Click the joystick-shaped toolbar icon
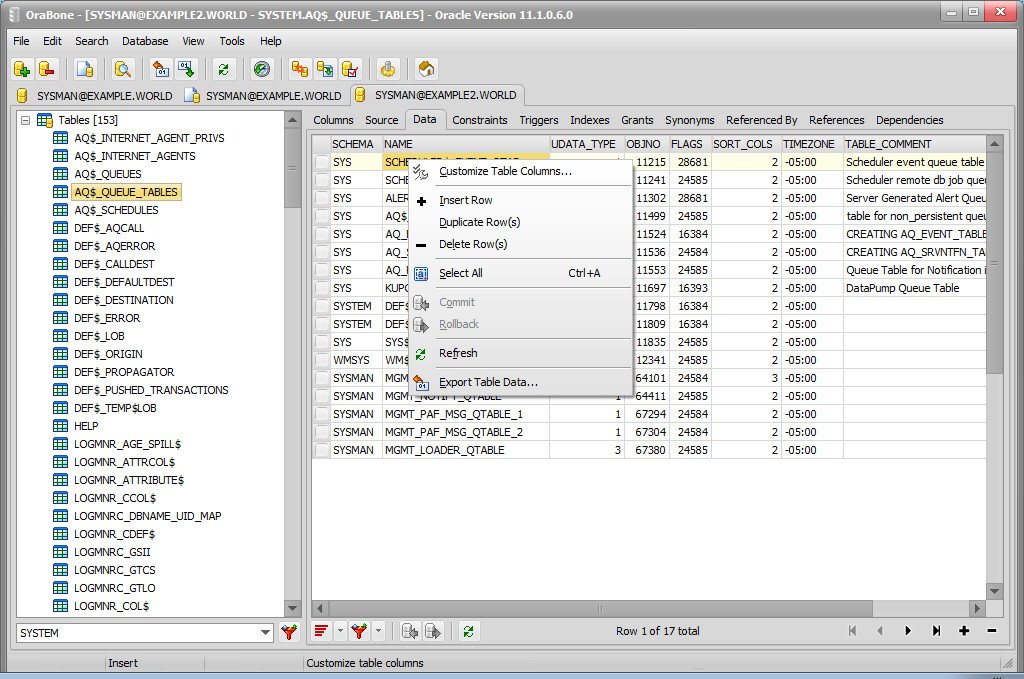 pos(388,69)
